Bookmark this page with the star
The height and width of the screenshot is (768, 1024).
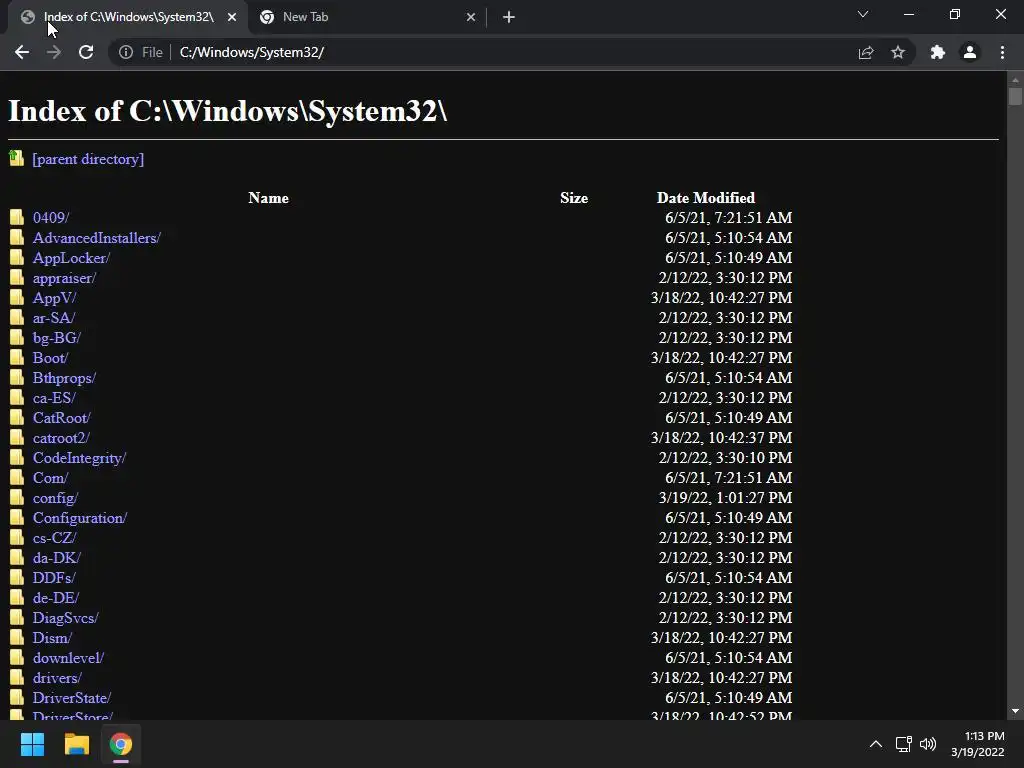(898, 52)
